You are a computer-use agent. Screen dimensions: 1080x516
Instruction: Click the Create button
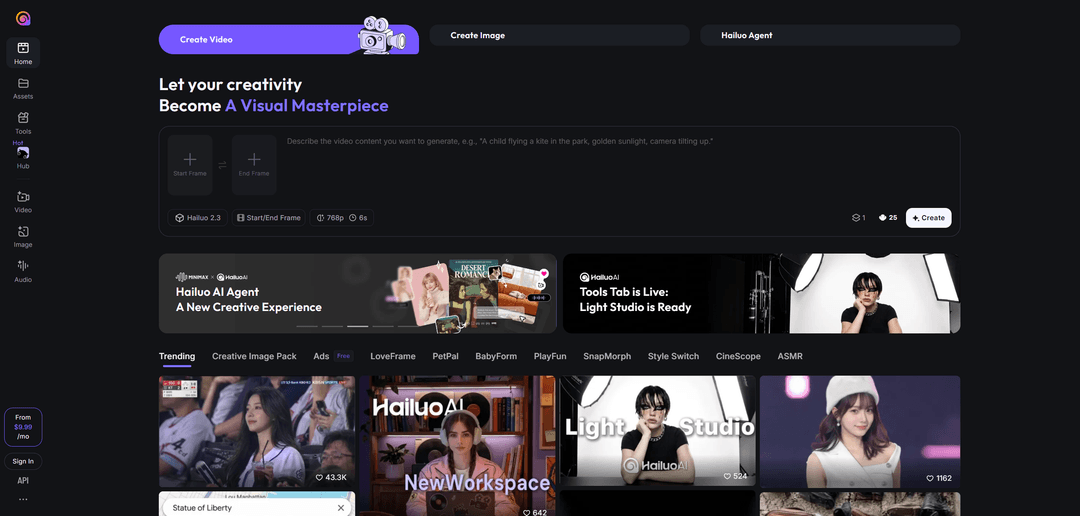tap(928, 218)
